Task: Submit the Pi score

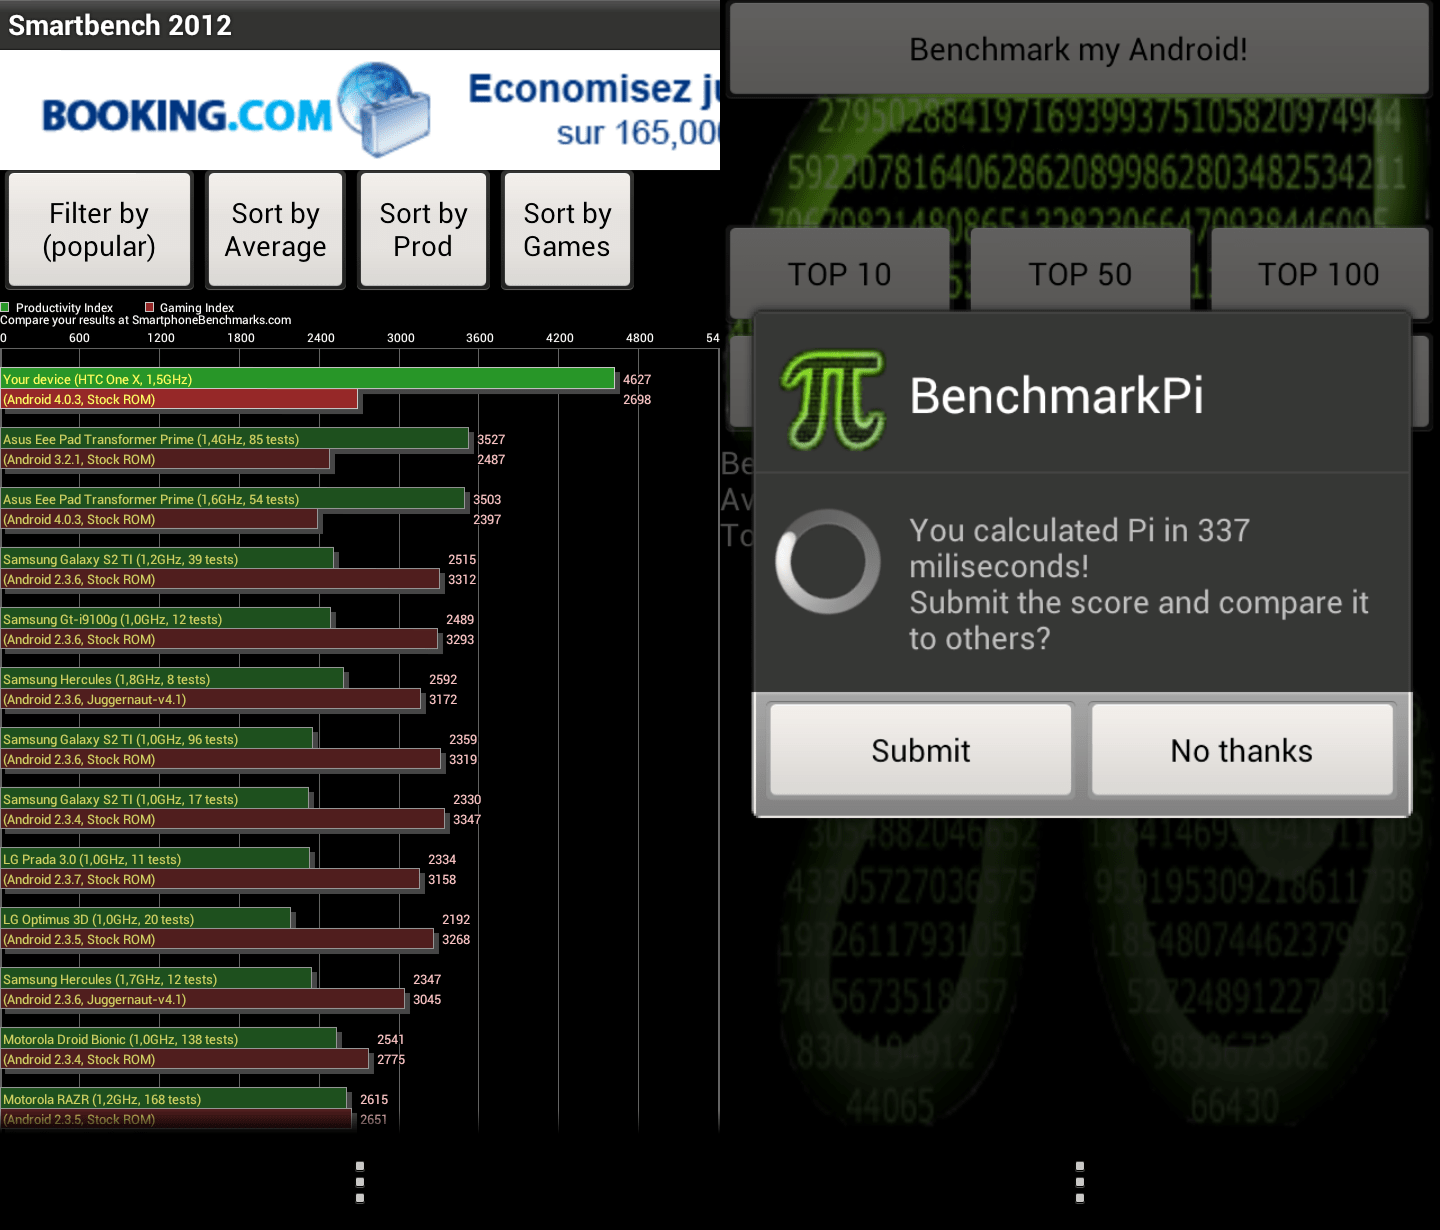Action: tap(921, 750)
